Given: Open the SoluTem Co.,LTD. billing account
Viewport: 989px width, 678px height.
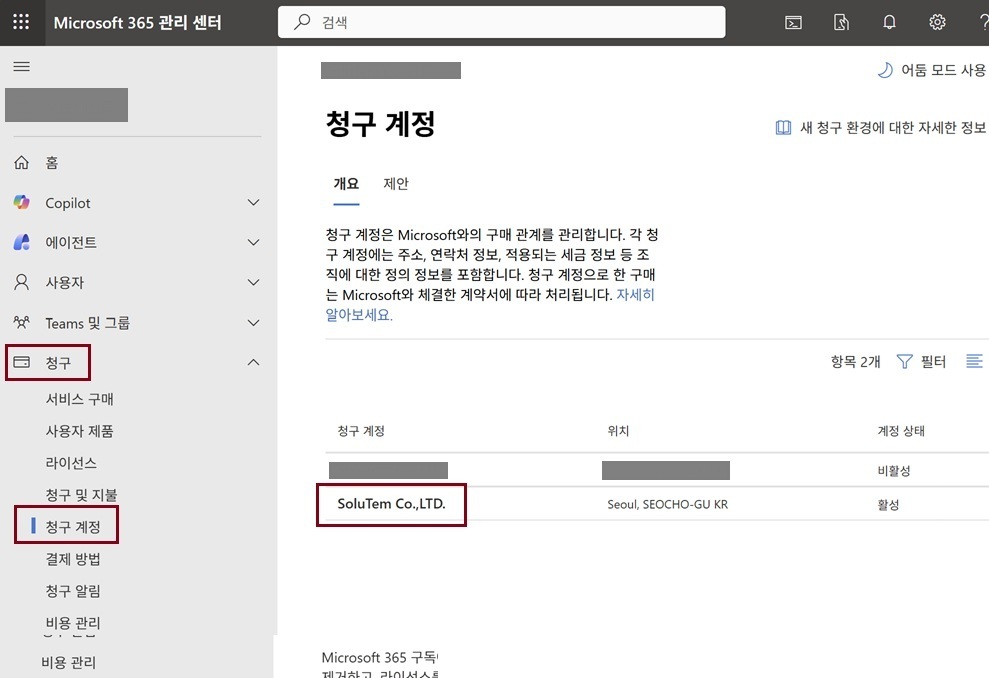Looking at the screenshot, I should pos(392,504).
